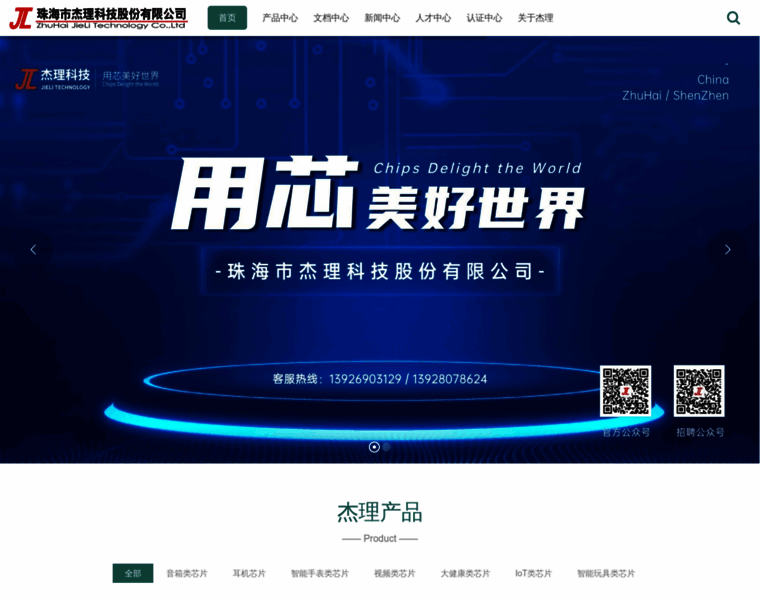This screenshot has height=600, width=760.
Task: Select the first carousel indicator dot
Action: coord(374,447)
